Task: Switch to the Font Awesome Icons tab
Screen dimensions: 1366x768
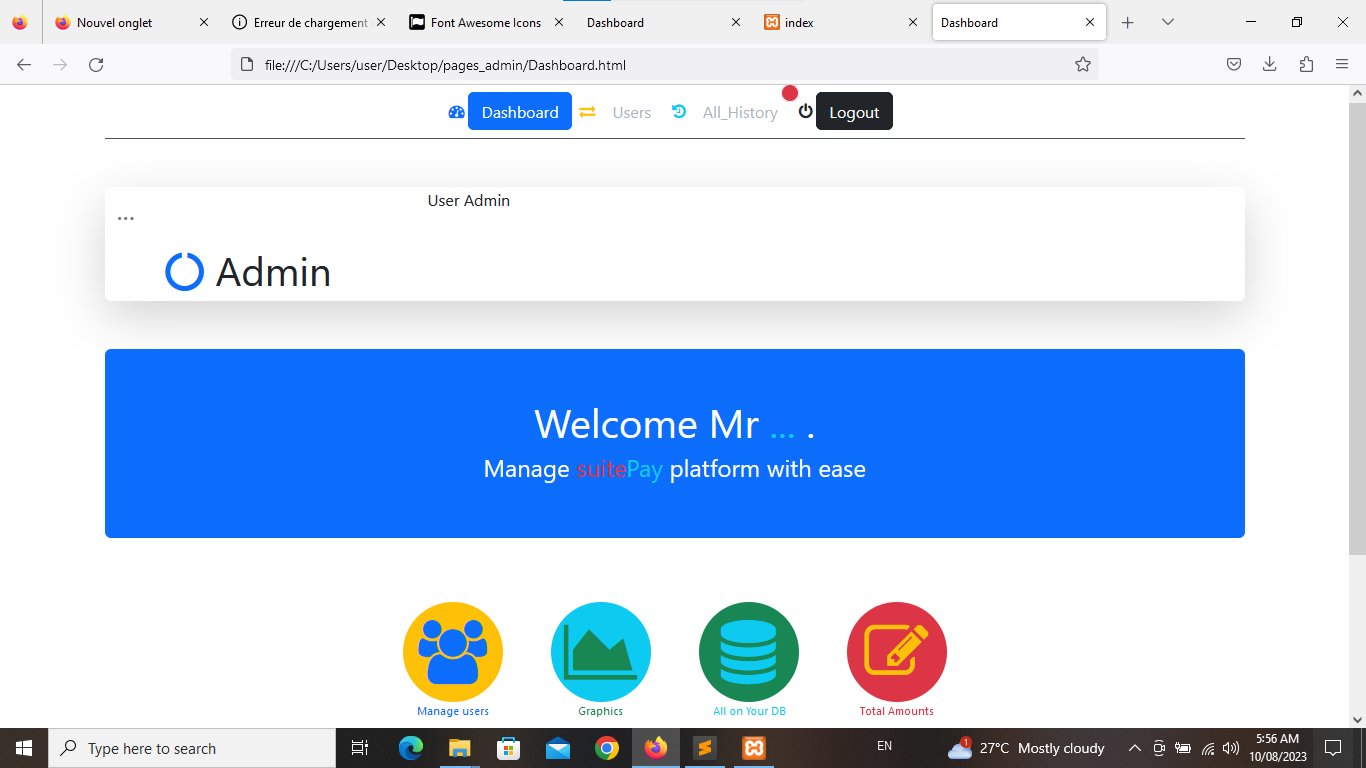Action: [x=486, y=22]
